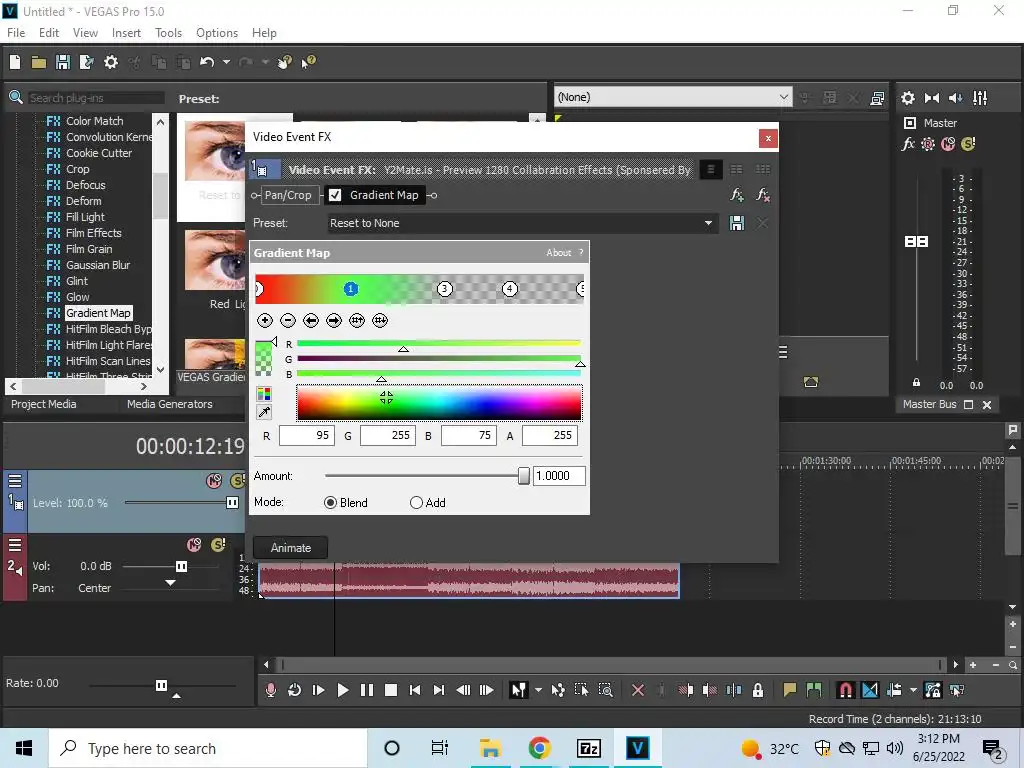This screenshot has height=768, width=1024.
Task: Select gradient color stop 4
Action: coord(509,289)
